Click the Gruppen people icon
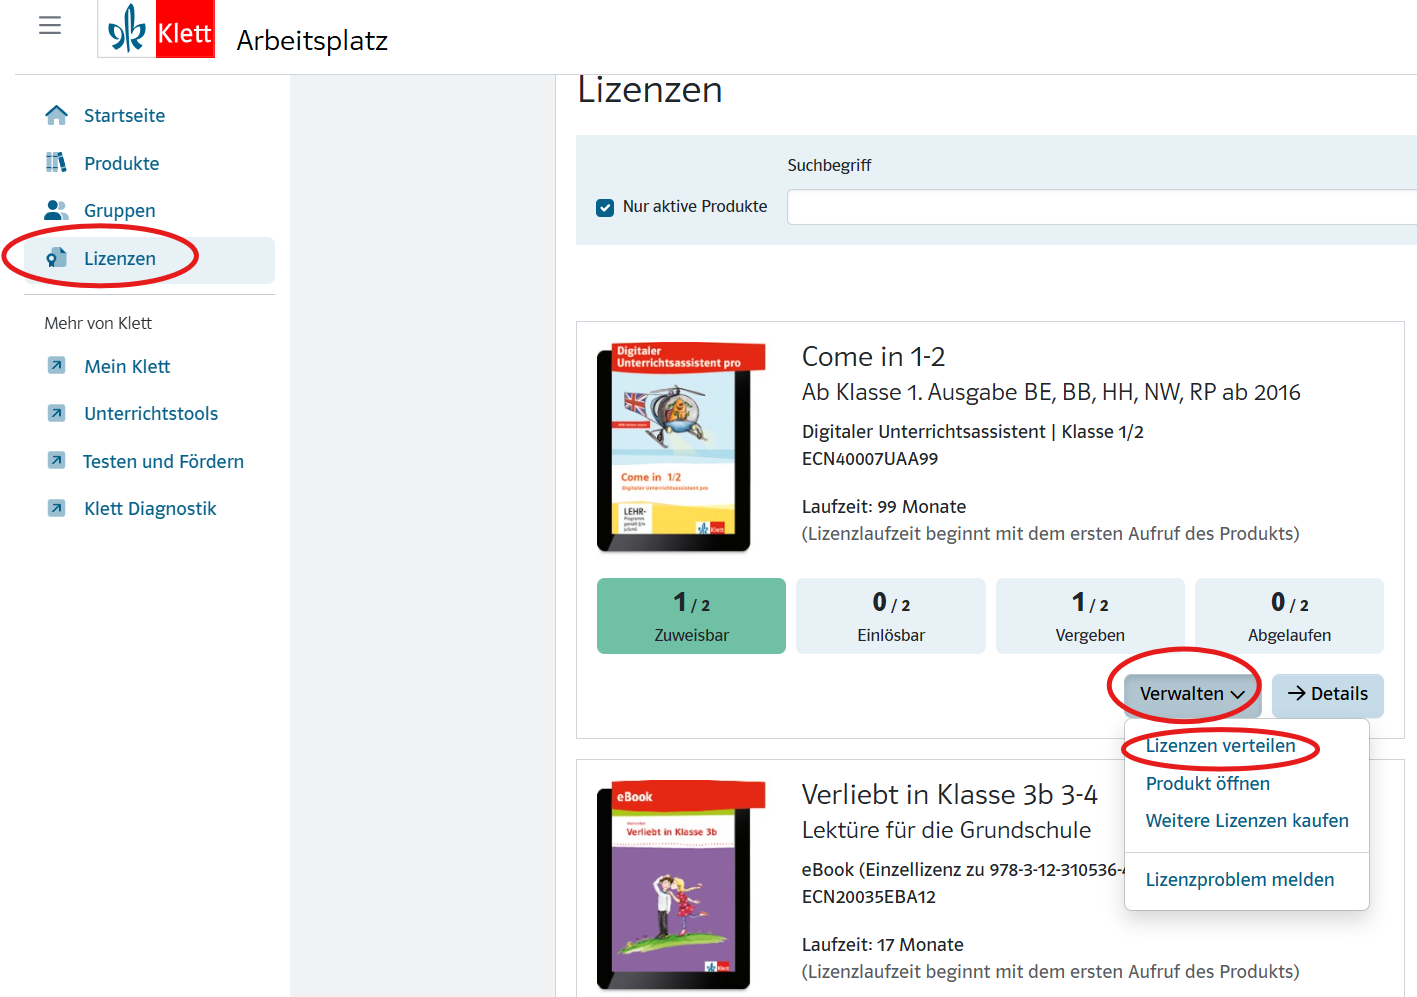This screenshot has height=997, width=1417. click(57, 210)
